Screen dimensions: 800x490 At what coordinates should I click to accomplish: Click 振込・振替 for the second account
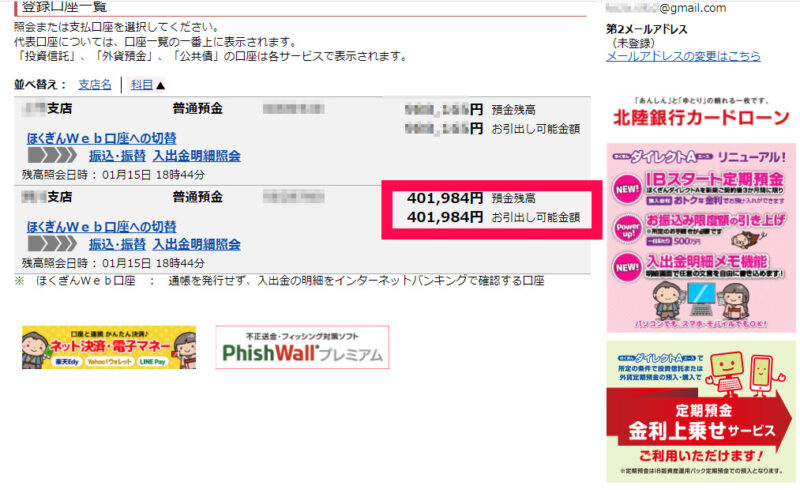(x=117, y=244)
